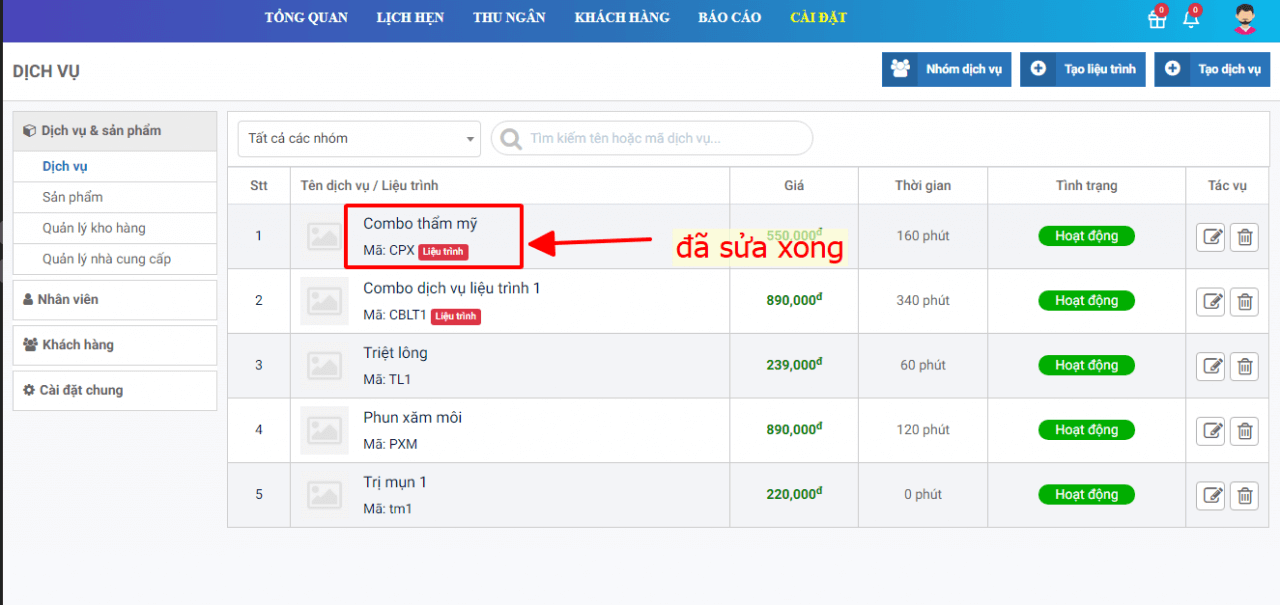Click the Nhóm dịch vụ button
1280x605 pixels.
(x=946, y=69)
